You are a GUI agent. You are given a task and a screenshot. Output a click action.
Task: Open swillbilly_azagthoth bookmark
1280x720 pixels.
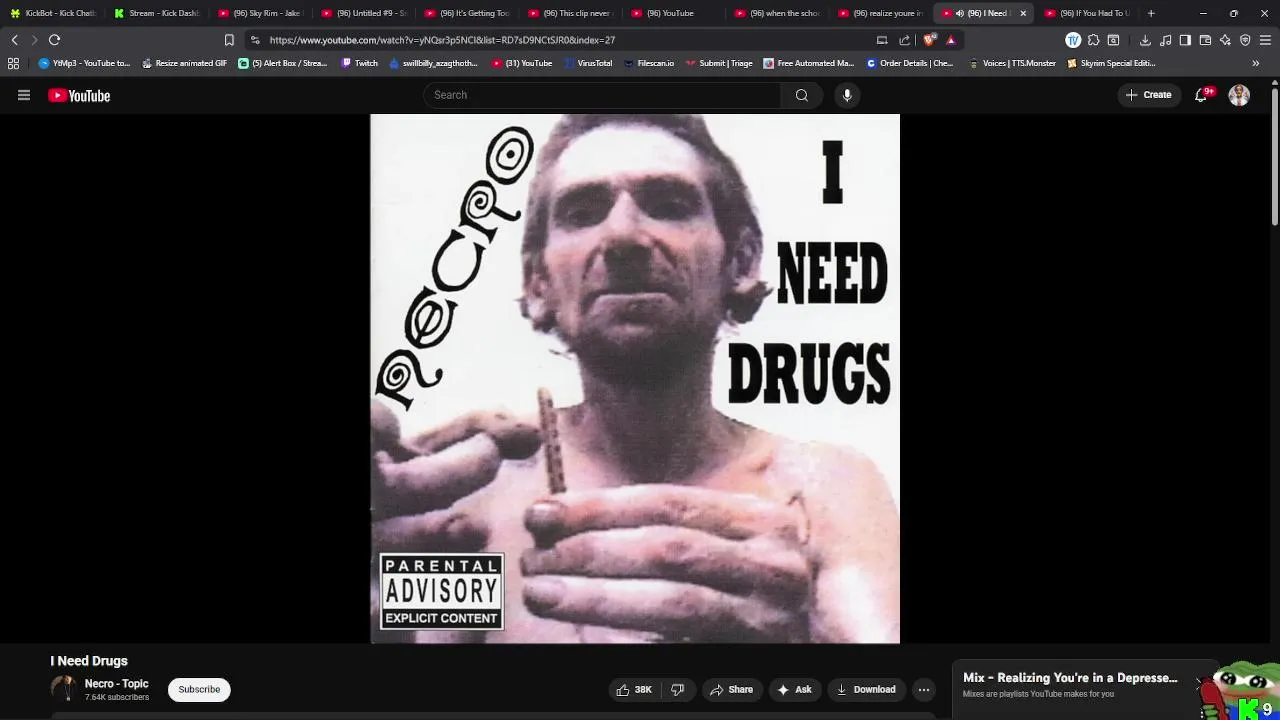pyautogui.click(x=434, y=63)
